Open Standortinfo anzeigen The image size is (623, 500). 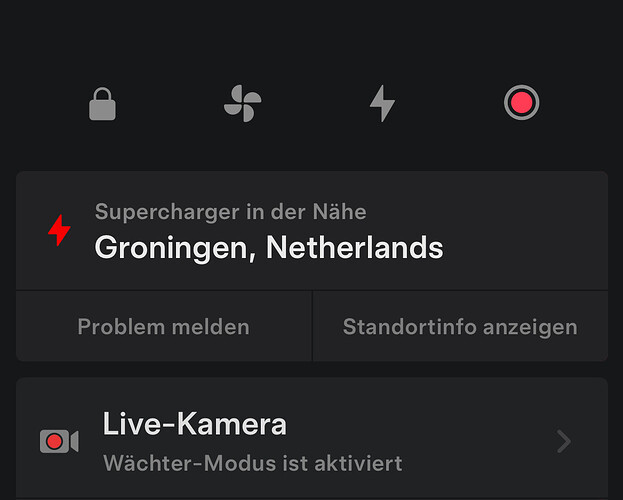tap(460, 326)
